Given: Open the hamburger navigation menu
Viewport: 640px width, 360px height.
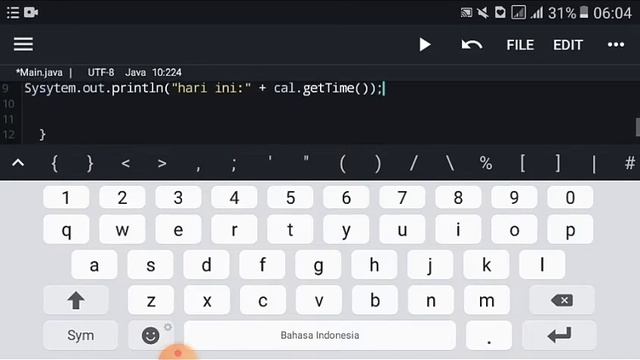Looking at the screenshot, I should [23, 44].
